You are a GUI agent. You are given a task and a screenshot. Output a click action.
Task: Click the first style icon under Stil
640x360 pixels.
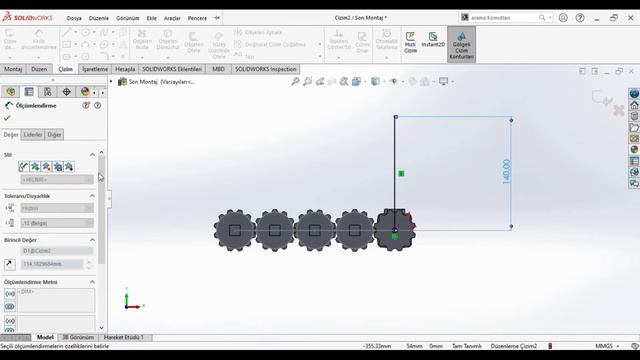coord(24,167)
